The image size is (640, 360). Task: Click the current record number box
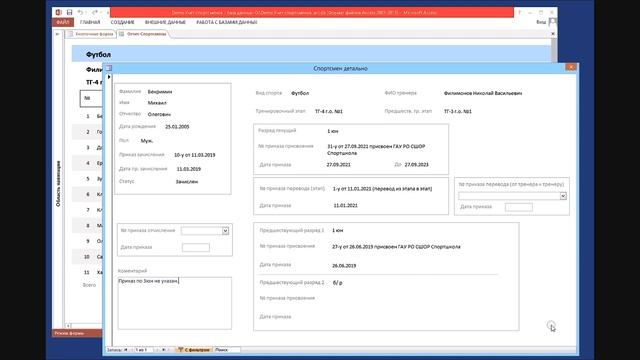(143, 350)
